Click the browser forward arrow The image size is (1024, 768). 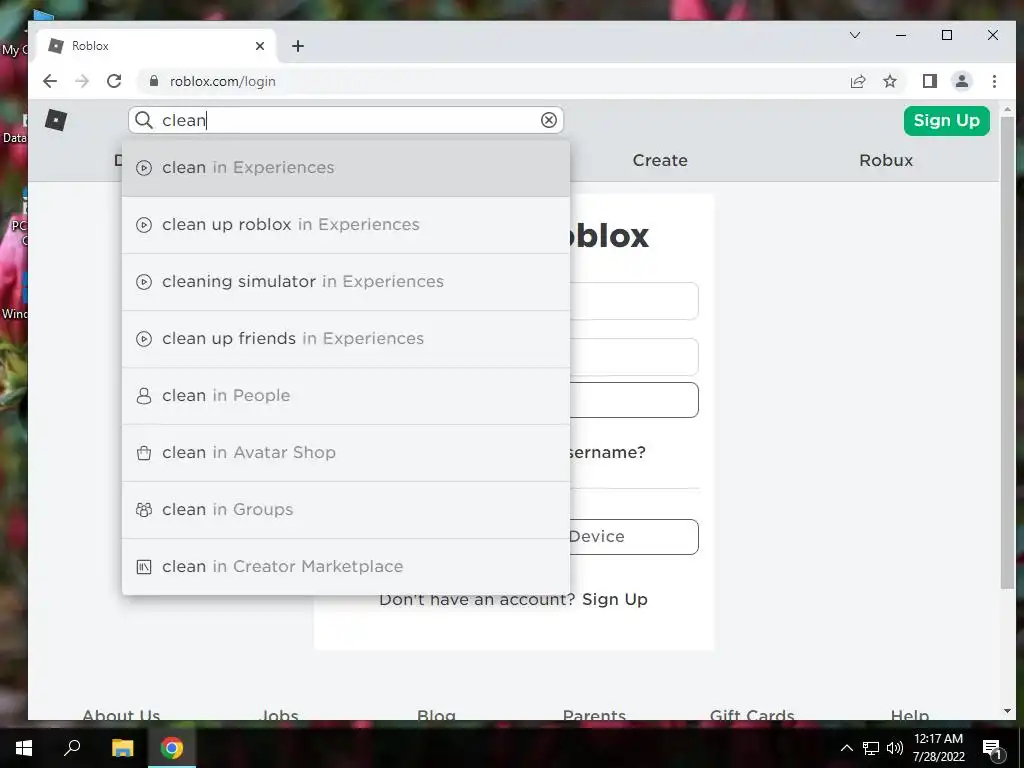click(x=82, y=82)
